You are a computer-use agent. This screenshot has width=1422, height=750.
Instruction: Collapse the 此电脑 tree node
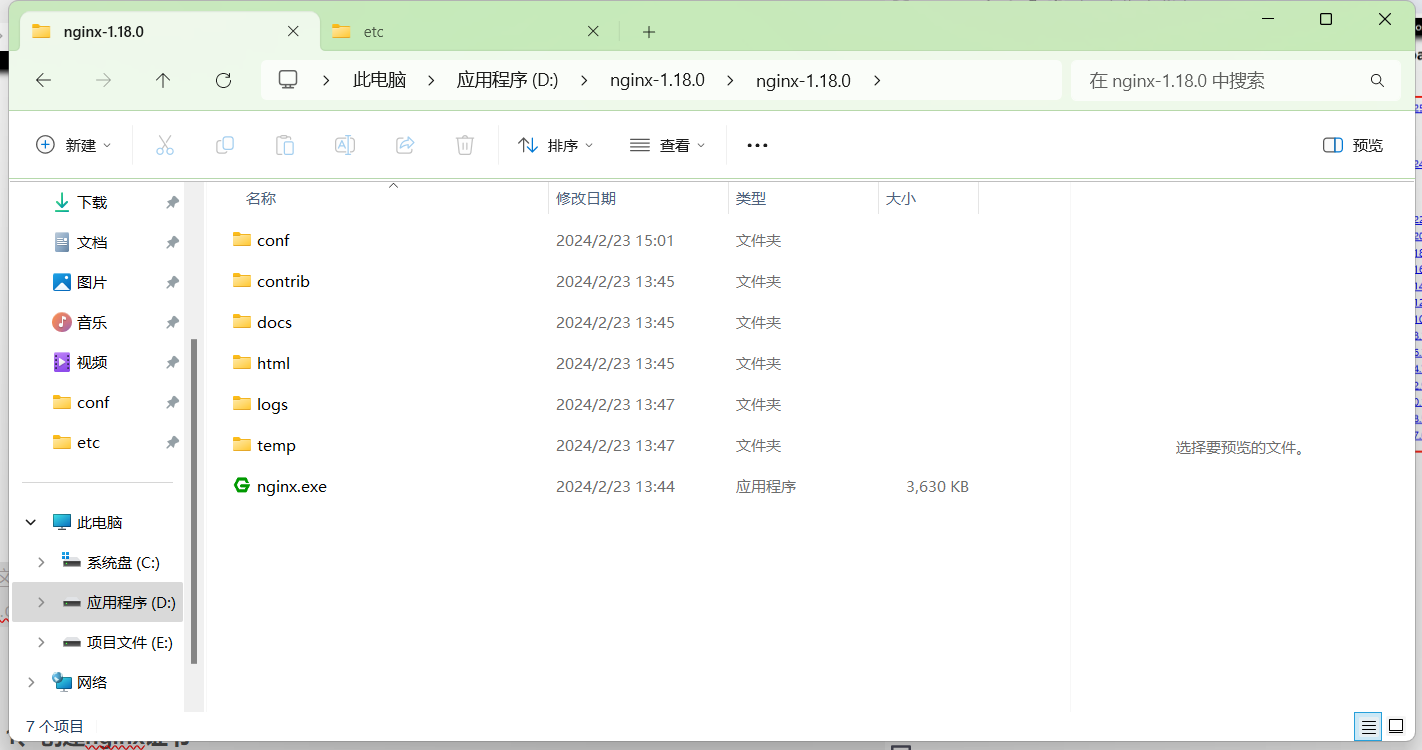31,522
